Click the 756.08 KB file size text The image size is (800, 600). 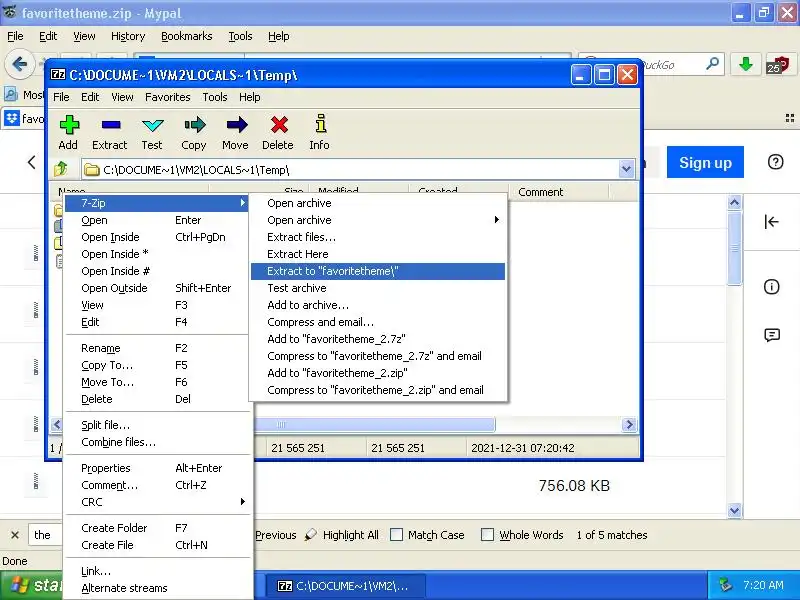574,485
